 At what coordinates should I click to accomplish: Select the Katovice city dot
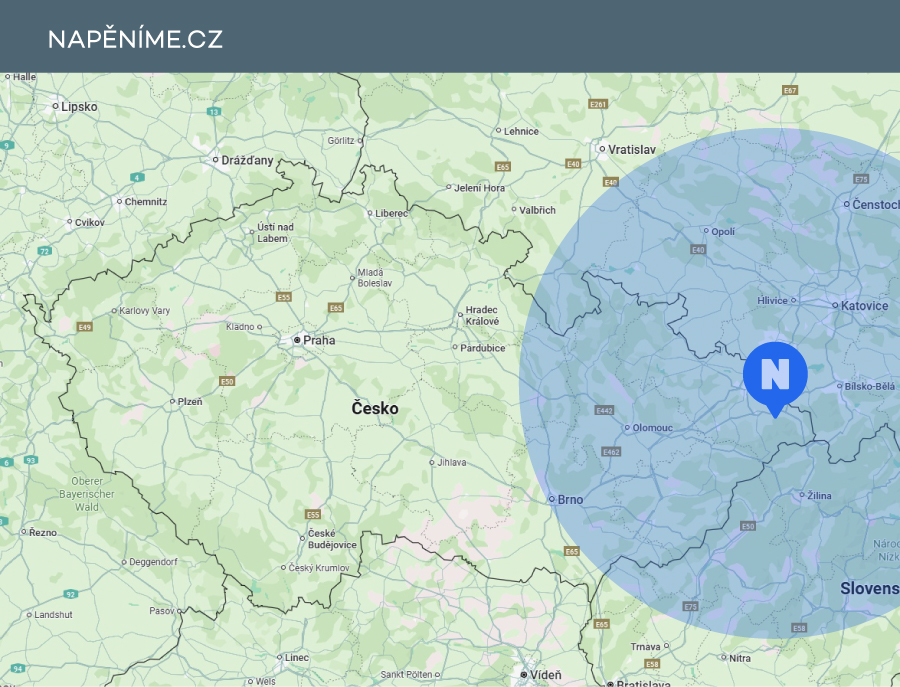pos(836,305)
